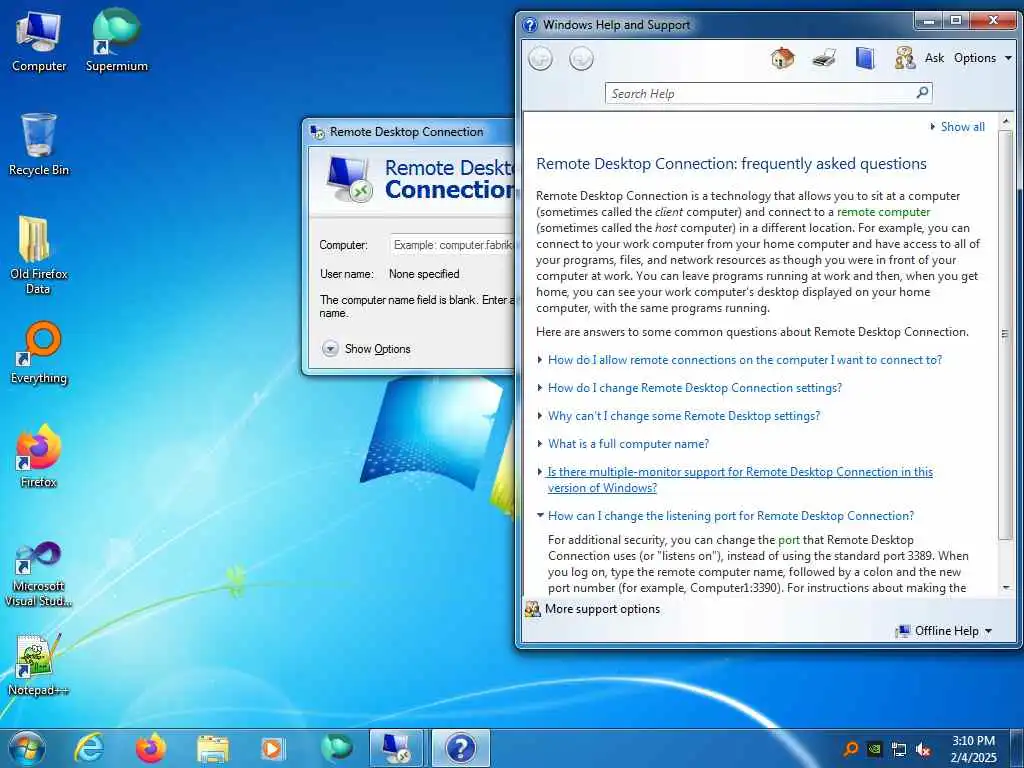Launch Firefox from the taskbar

(x=151, y=748)
